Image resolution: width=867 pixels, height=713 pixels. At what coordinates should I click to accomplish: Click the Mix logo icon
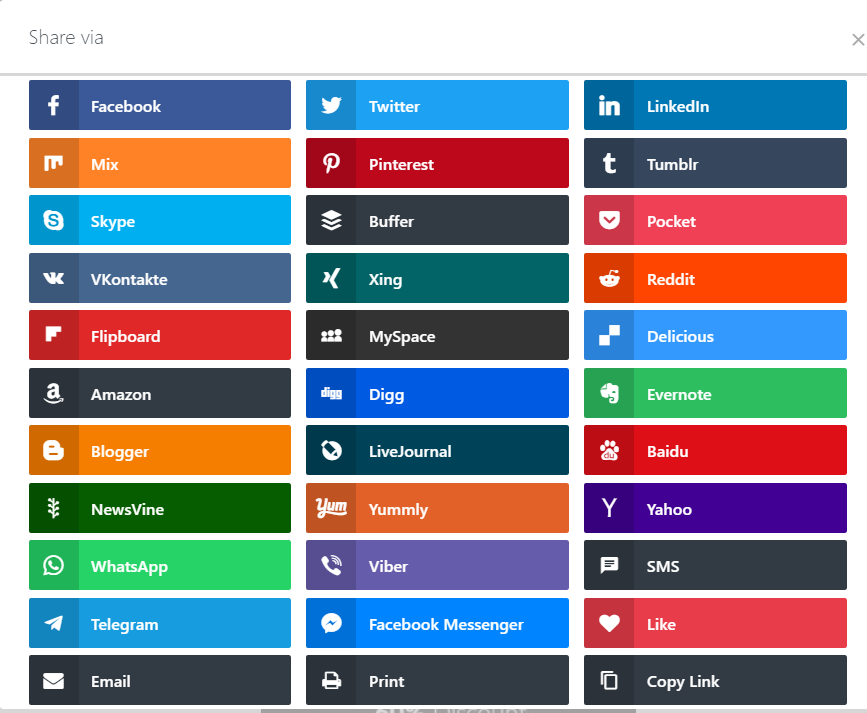pos(54,163)
